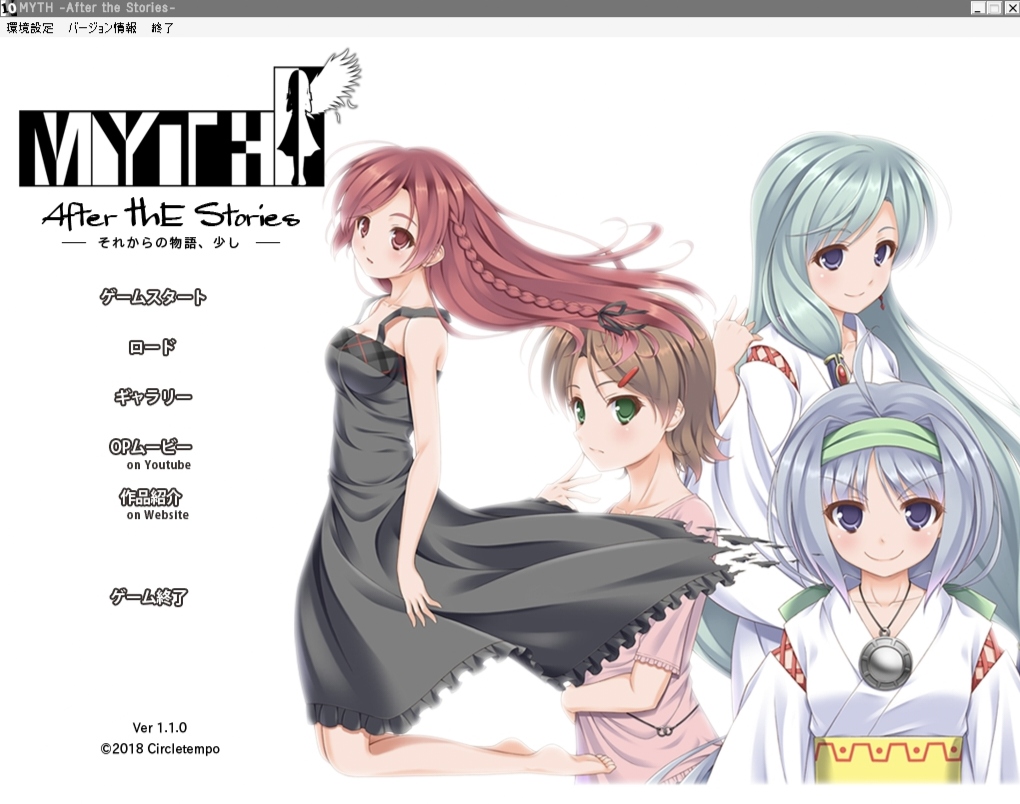Watch the OPムービー opening movie
This screenshot has width=1020, height=804.
click(x=151, y=448)
